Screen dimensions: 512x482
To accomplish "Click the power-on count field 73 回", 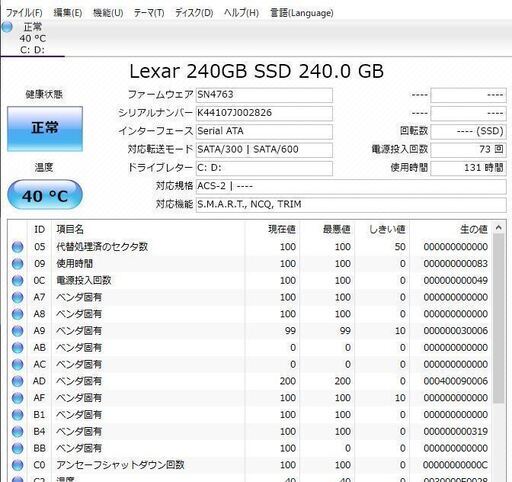I will click(x=468, y=150).
